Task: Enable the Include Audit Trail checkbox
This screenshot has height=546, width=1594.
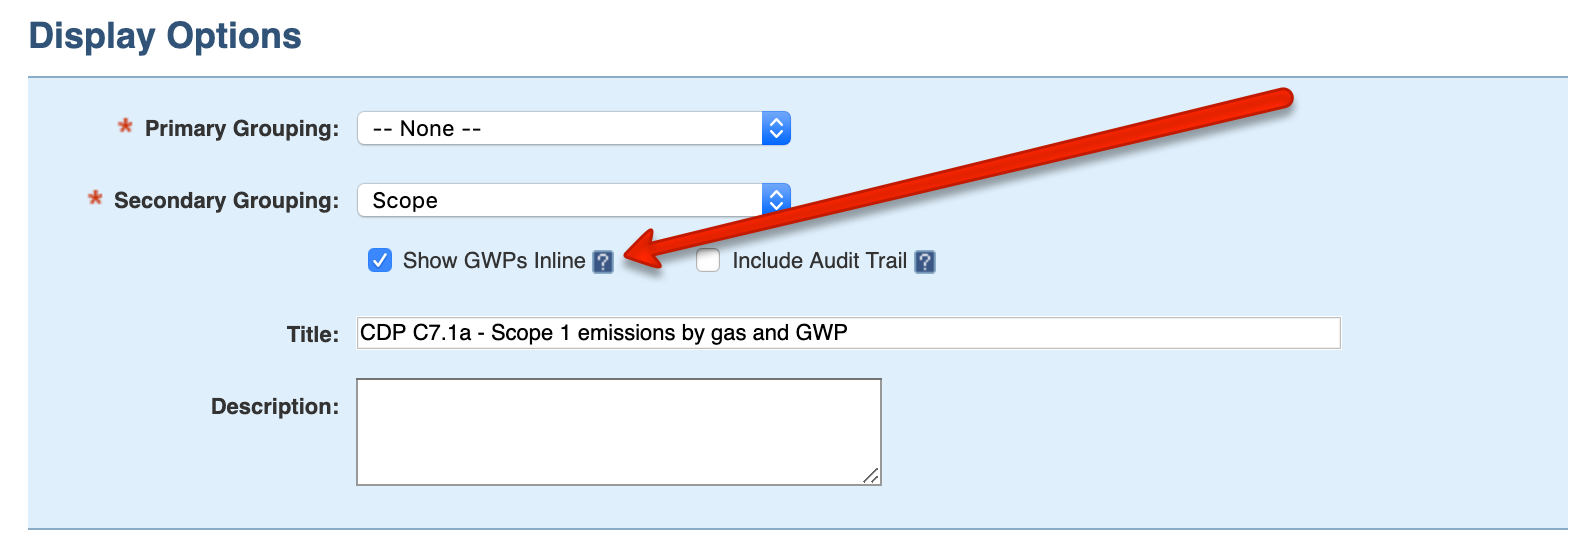Action: [x=708, y=261]
